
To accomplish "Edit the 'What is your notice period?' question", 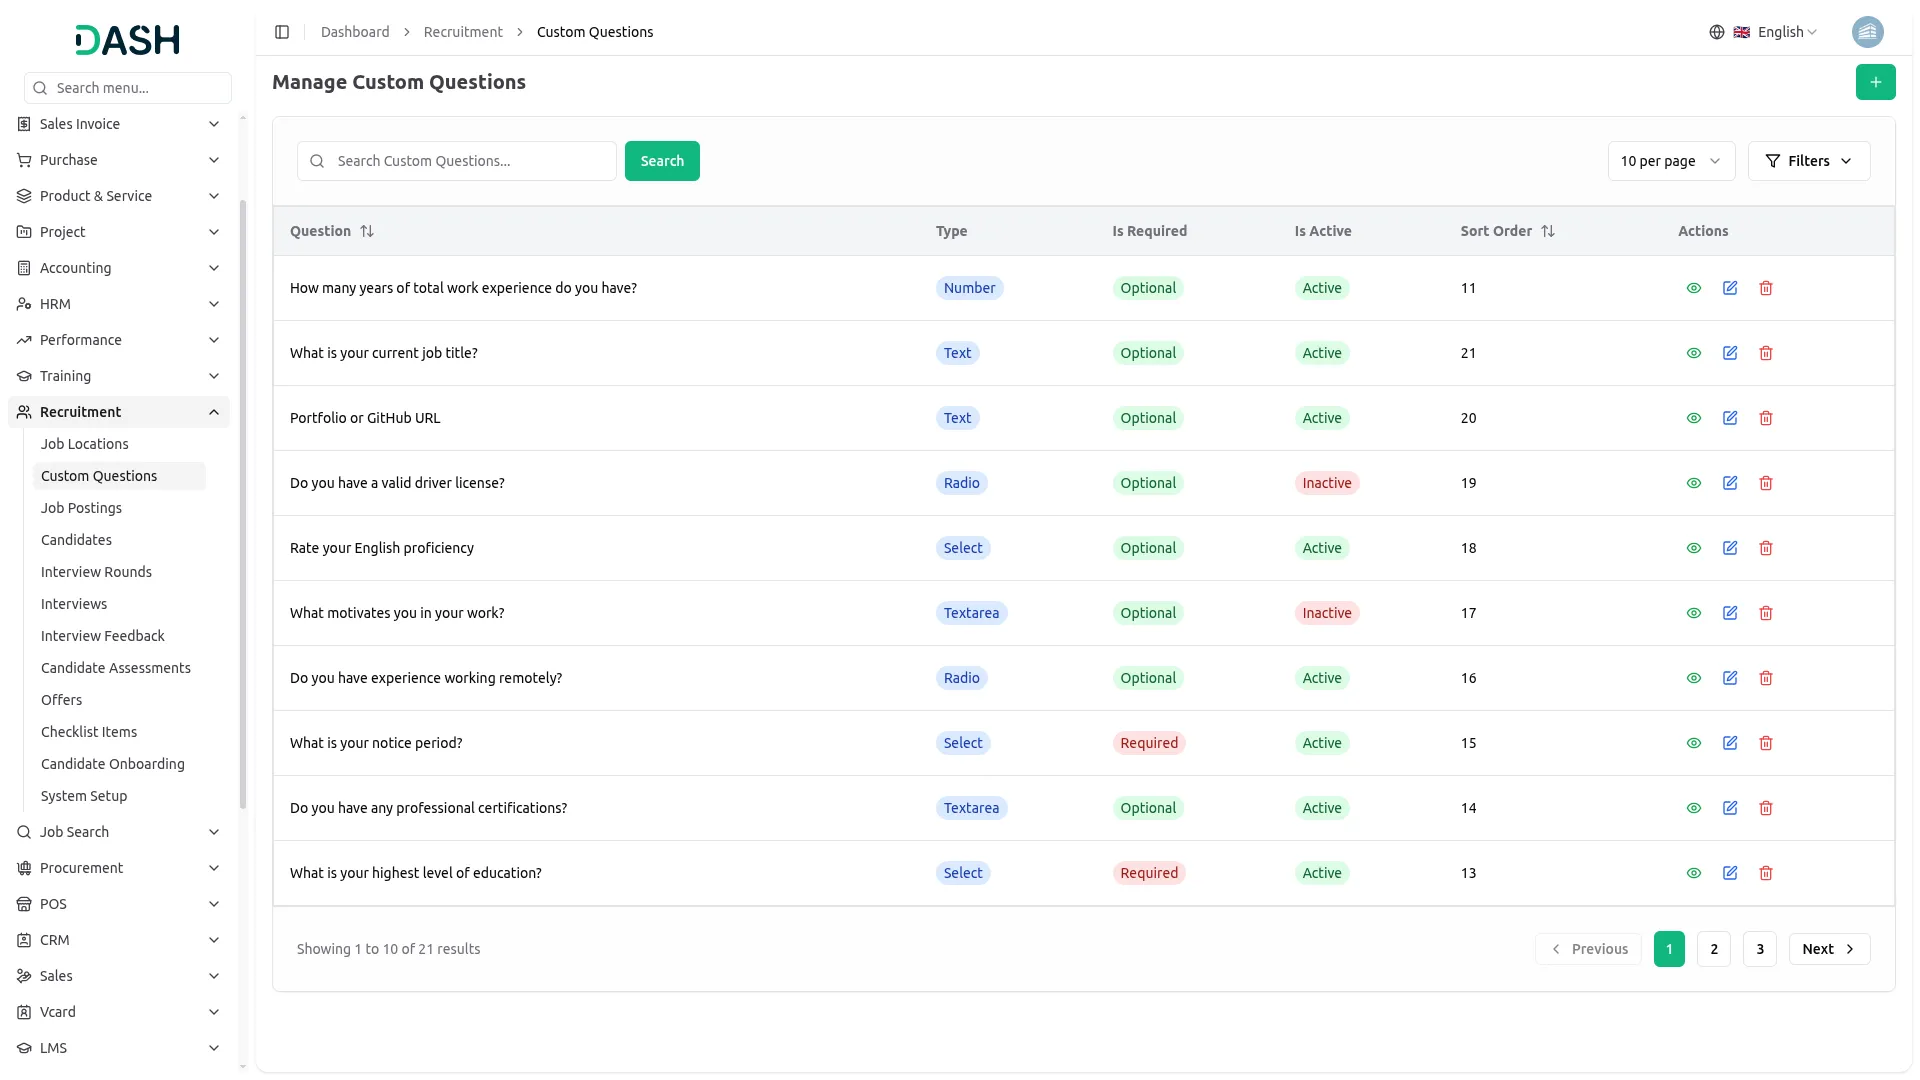I will (x=1729, y=743).
